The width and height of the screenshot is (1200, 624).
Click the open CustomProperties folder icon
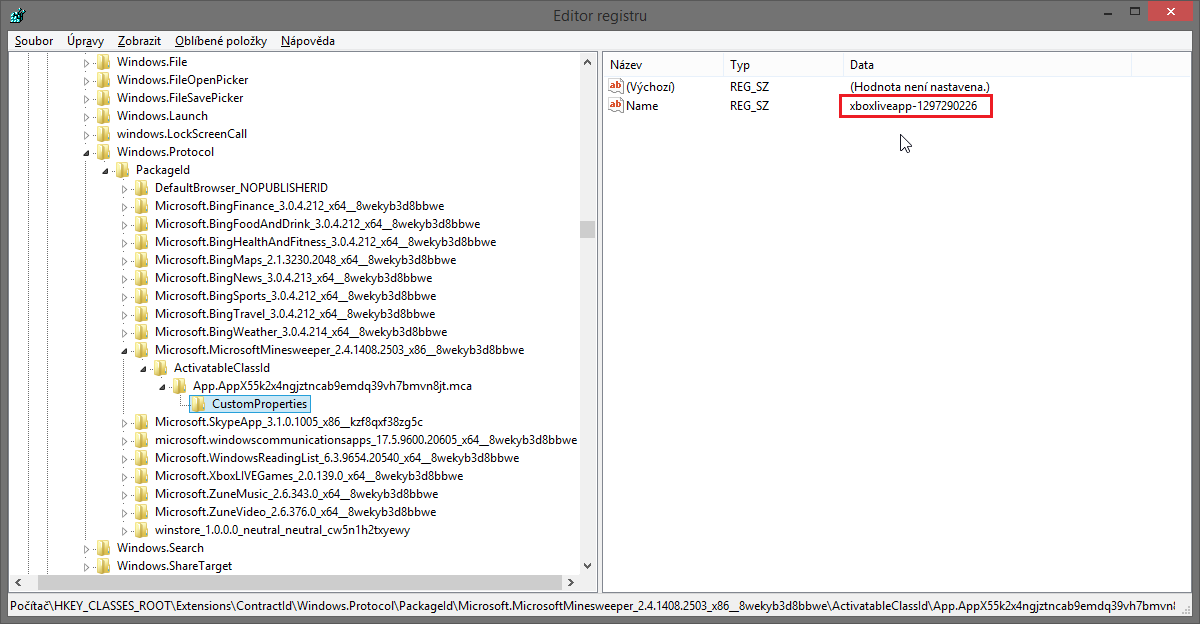click(x=198, y=404)
